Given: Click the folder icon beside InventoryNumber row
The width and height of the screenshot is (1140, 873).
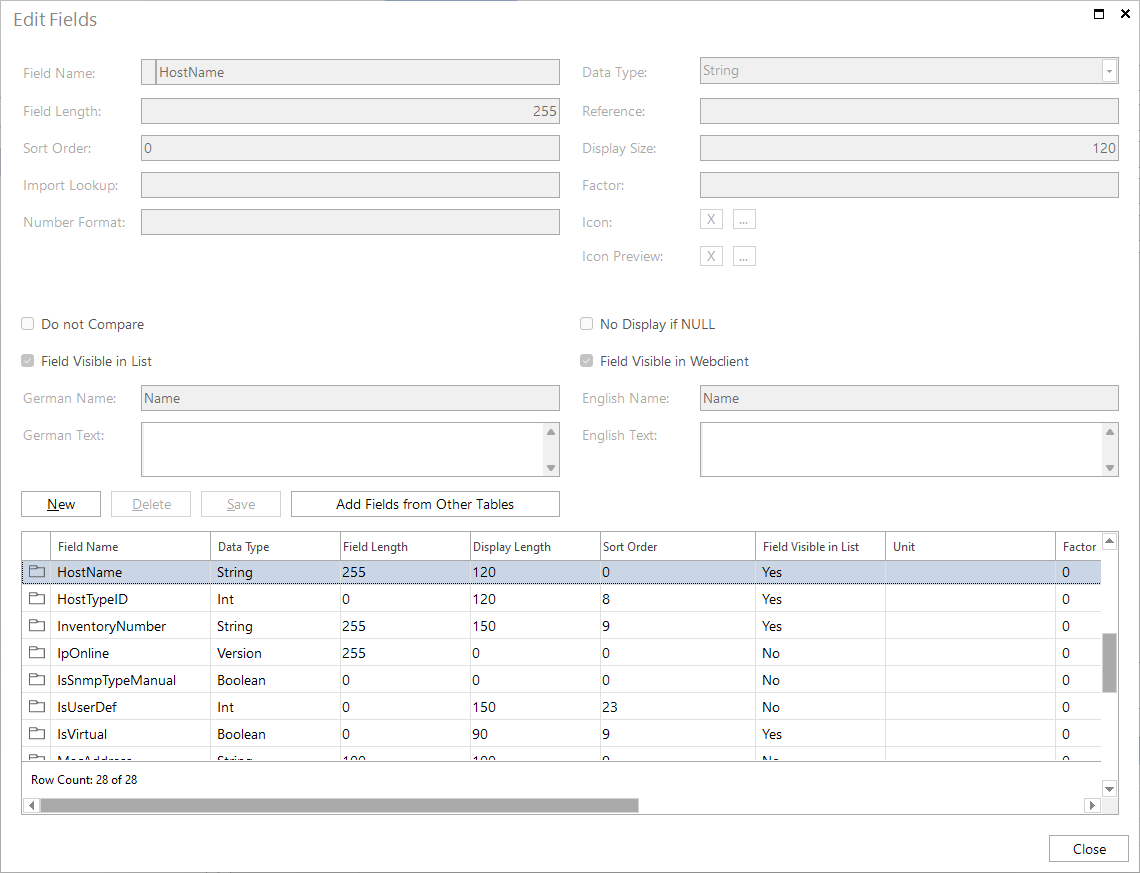Looking at the screenshot, I should click(x=35, y=625).
